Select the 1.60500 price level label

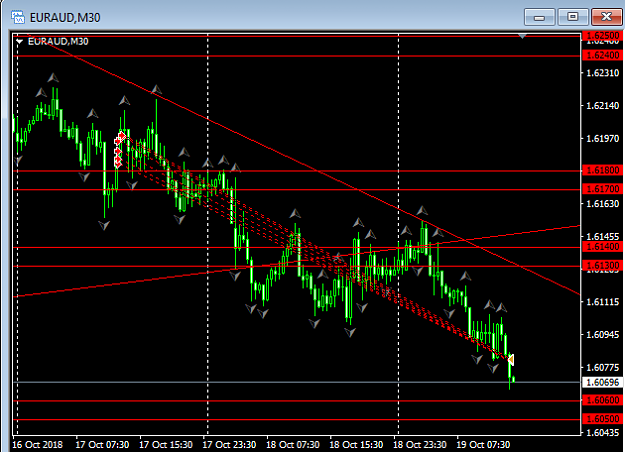coord(602,419)
